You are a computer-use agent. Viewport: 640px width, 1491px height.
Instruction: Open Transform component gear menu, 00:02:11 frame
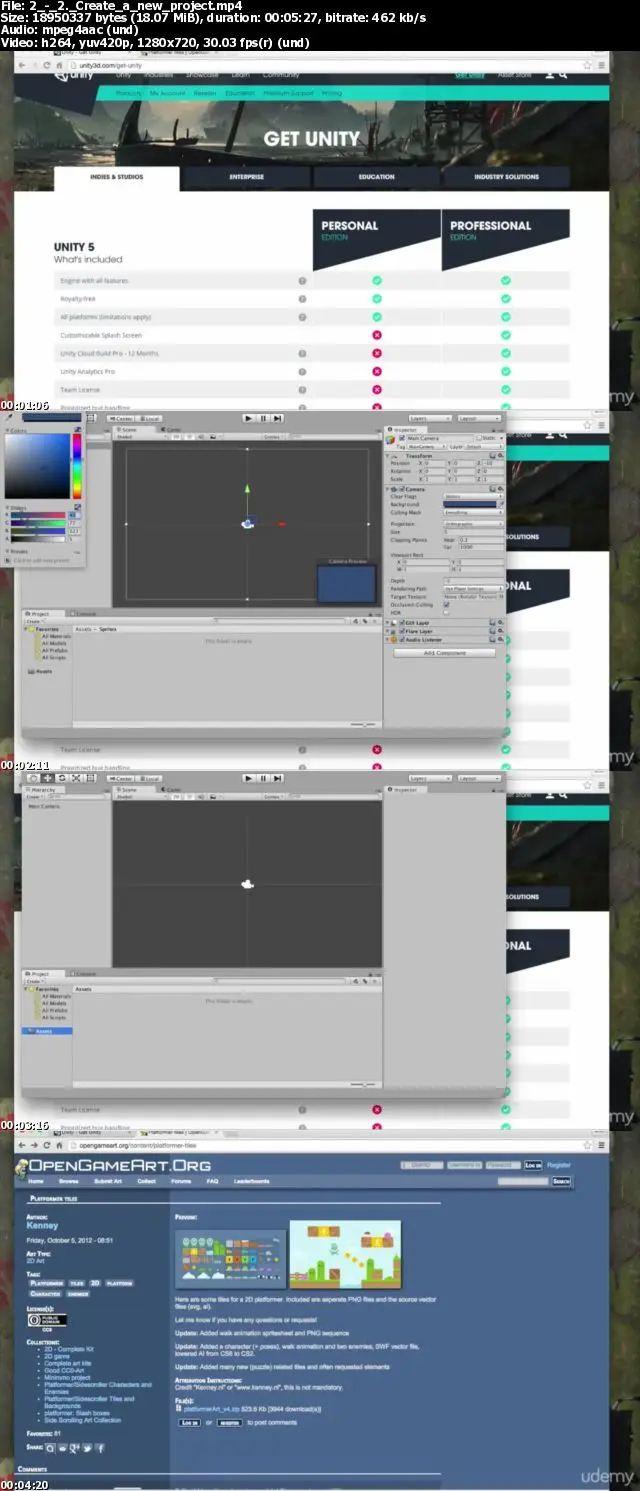coord(500,454)
